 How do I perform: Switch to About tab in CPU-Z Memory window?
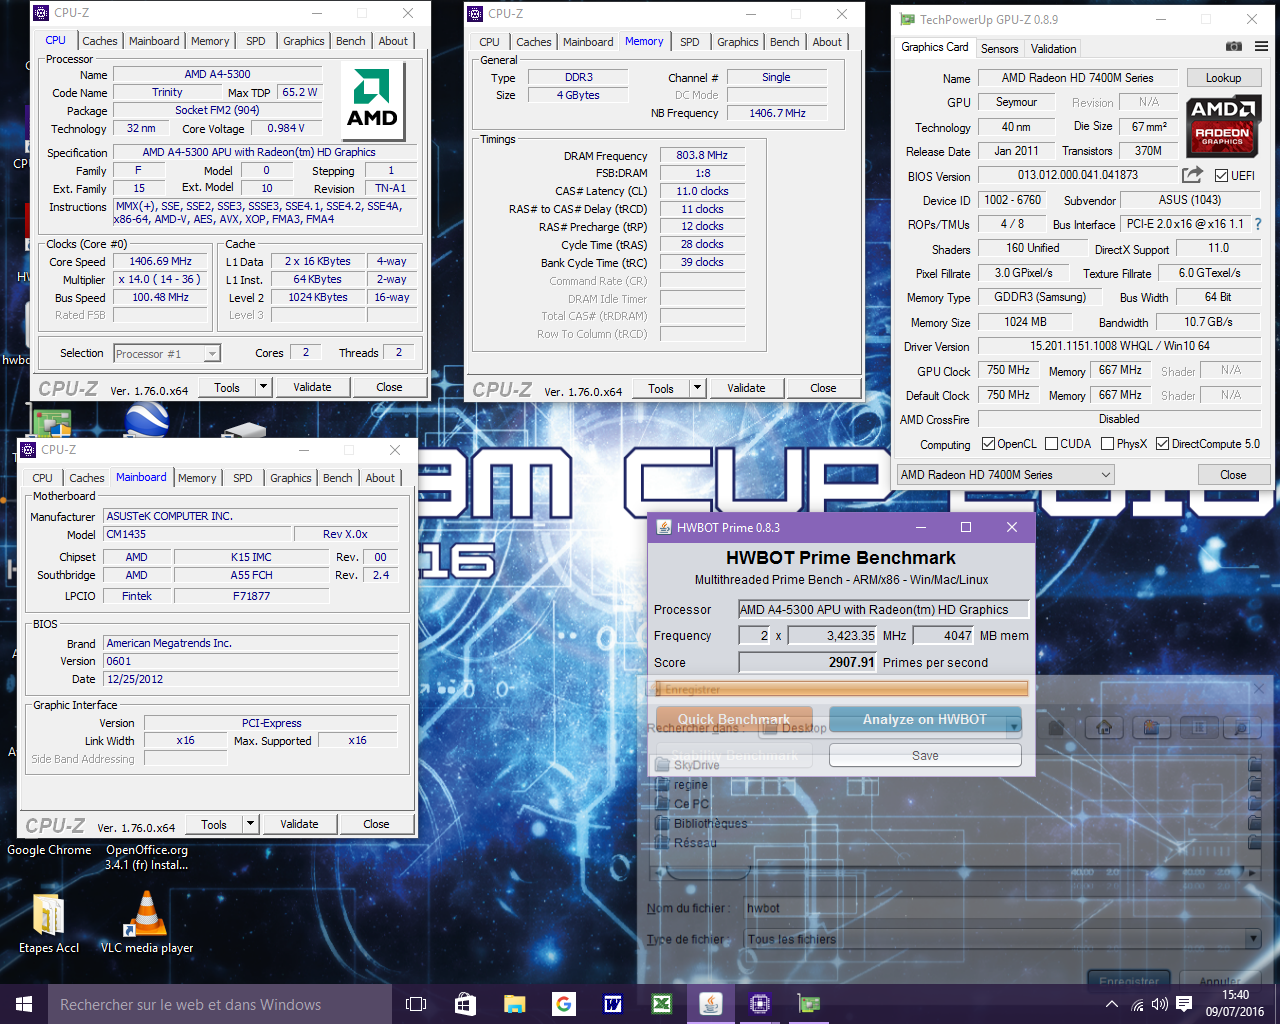[x=827, y=42]
